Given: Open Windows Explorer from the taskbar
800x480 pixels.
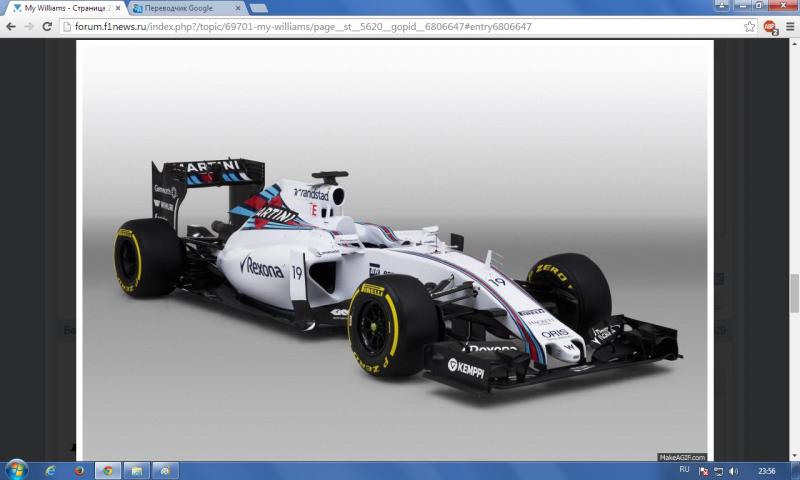Looking at the screenshot, I should [x=137, y=471].
